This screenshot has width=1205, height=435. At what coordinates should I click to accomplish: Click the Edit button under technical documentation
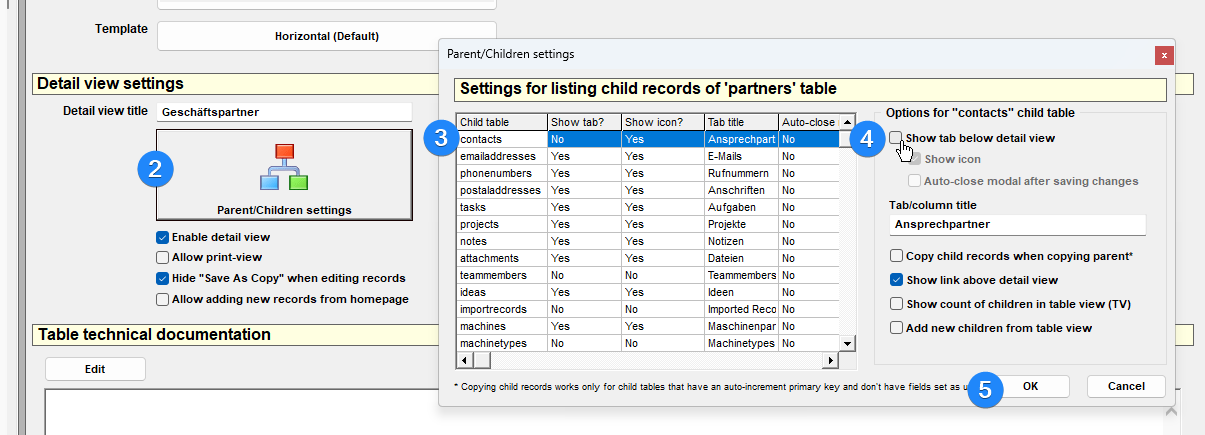pos(95,369)
